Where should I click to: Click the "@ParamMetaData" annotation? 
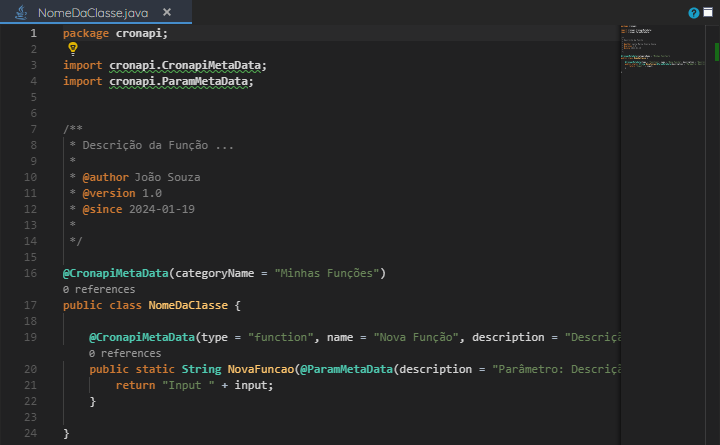[x=347, y=369]
